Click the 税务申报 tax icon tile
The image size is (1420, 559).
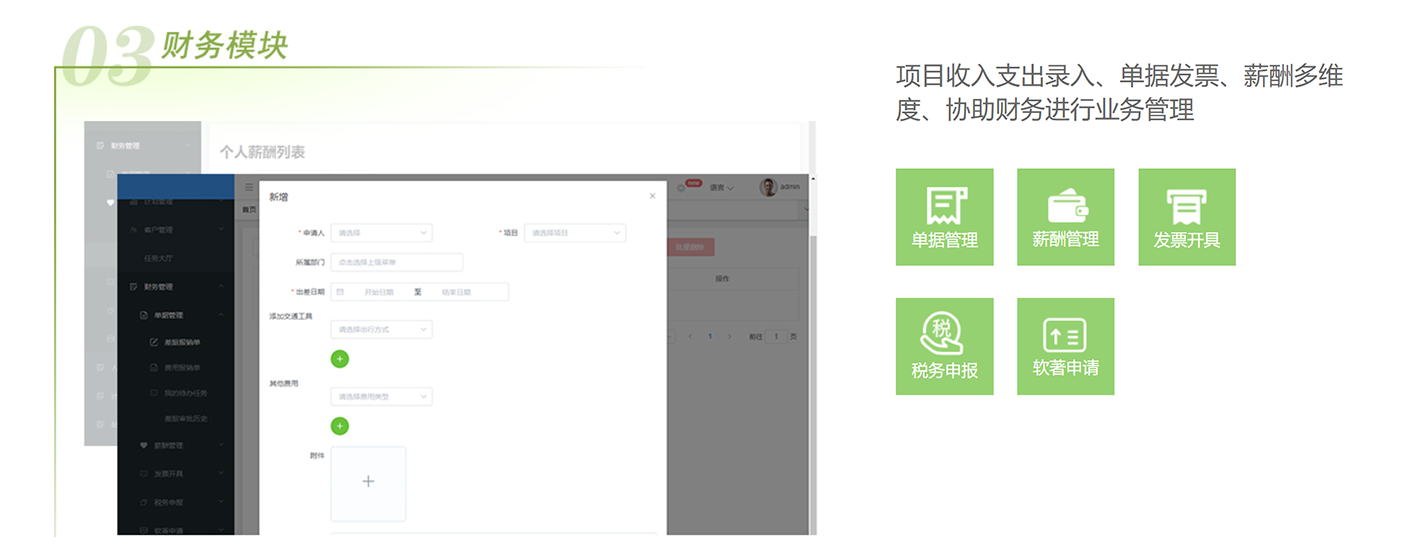(944, 346)
